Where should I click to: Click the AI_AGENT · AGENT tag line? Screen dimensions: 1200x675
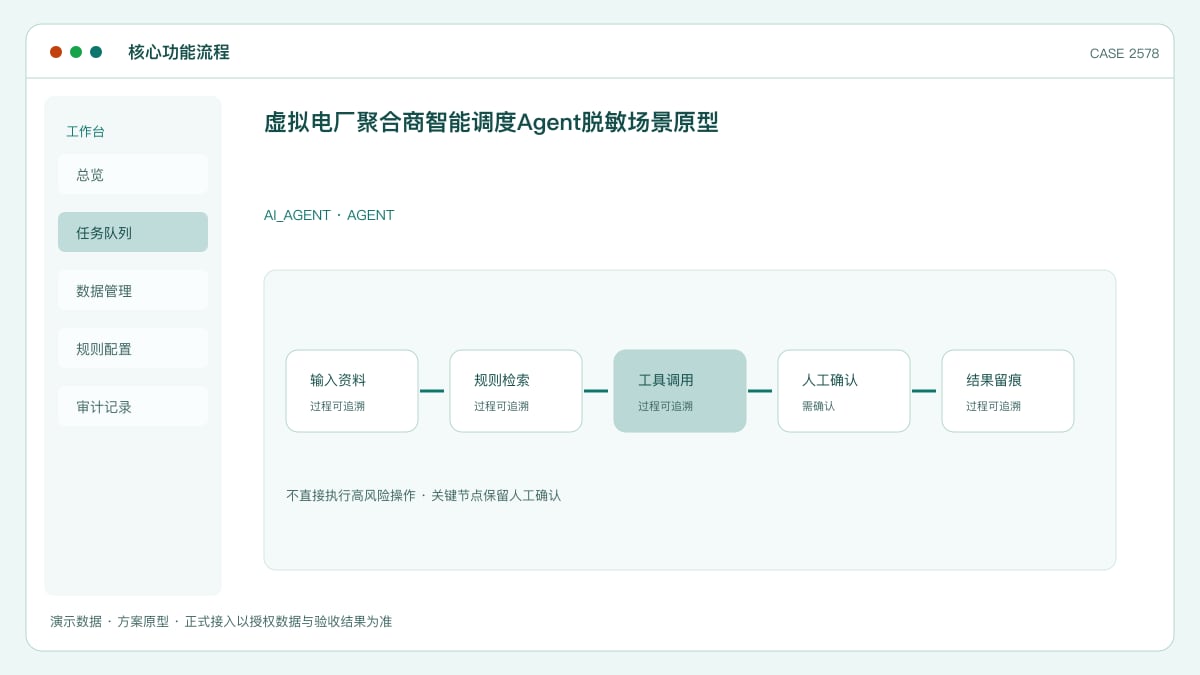point(329,215)
